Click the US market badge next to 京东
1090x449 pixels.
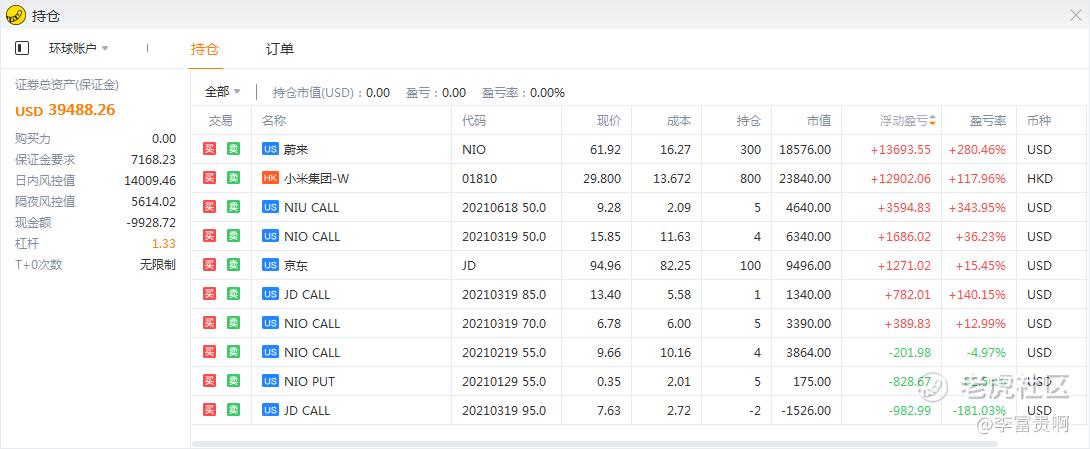[270, 265]
